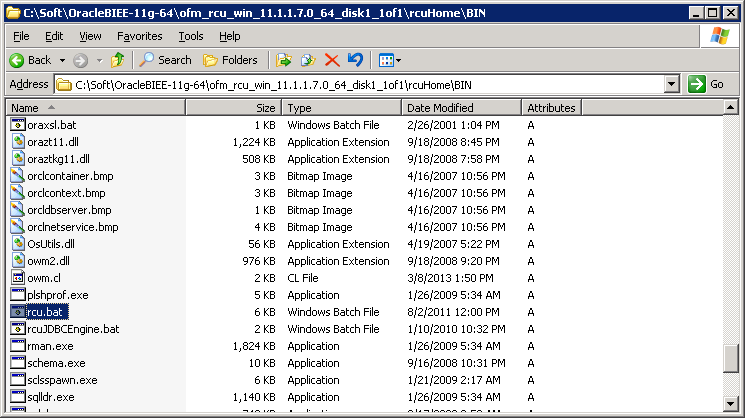Toggle the Folders pane

pyautogui.click(x=230, y=60)
